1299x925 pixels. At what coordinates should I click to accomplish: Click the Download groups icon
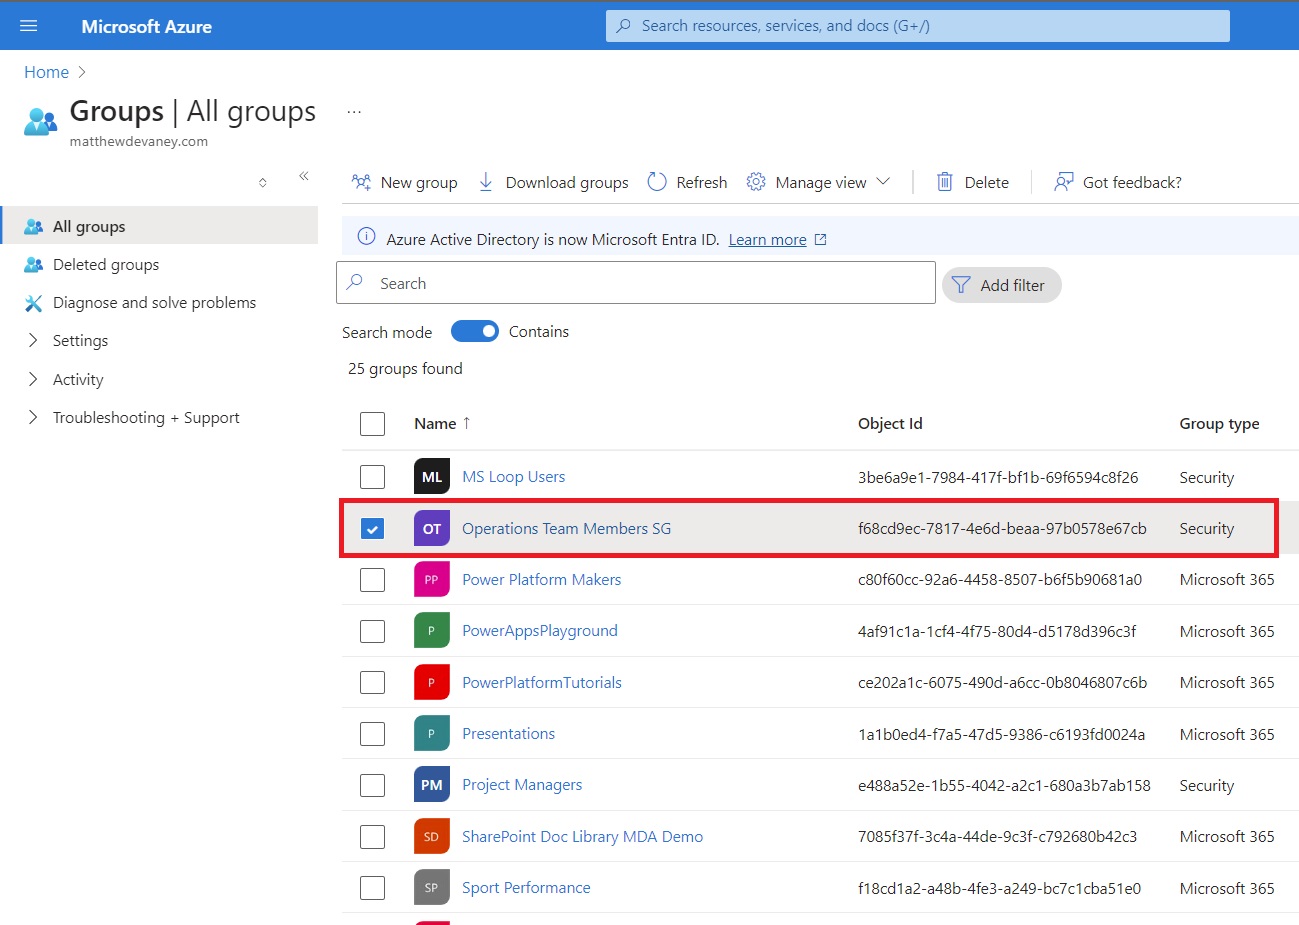pos(486,182)
